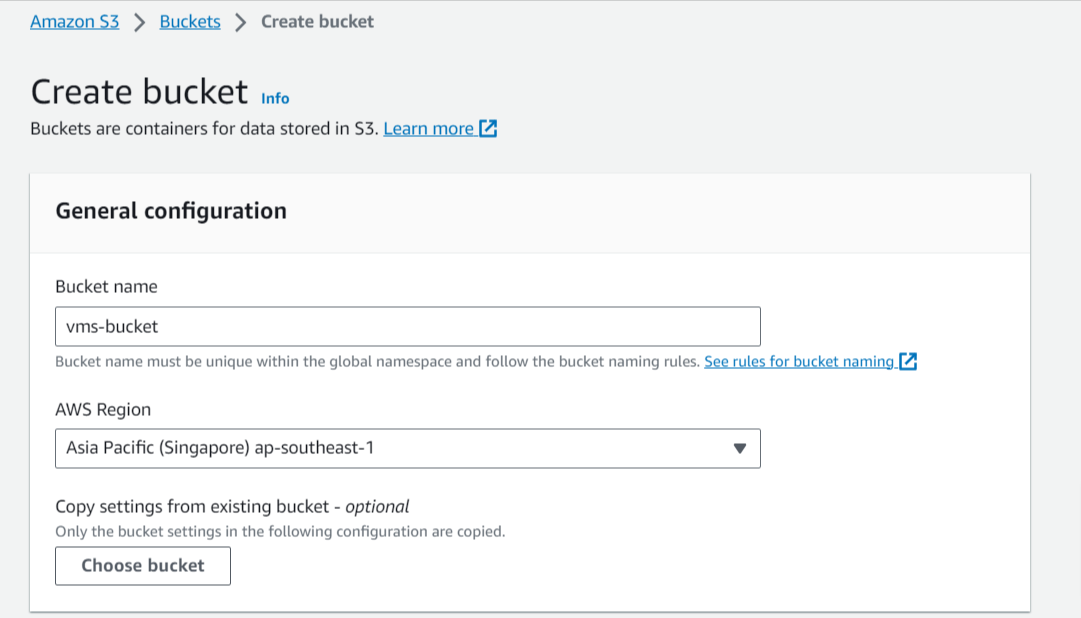Go to the Buckets breadcrumb link

tap(190, 21)
